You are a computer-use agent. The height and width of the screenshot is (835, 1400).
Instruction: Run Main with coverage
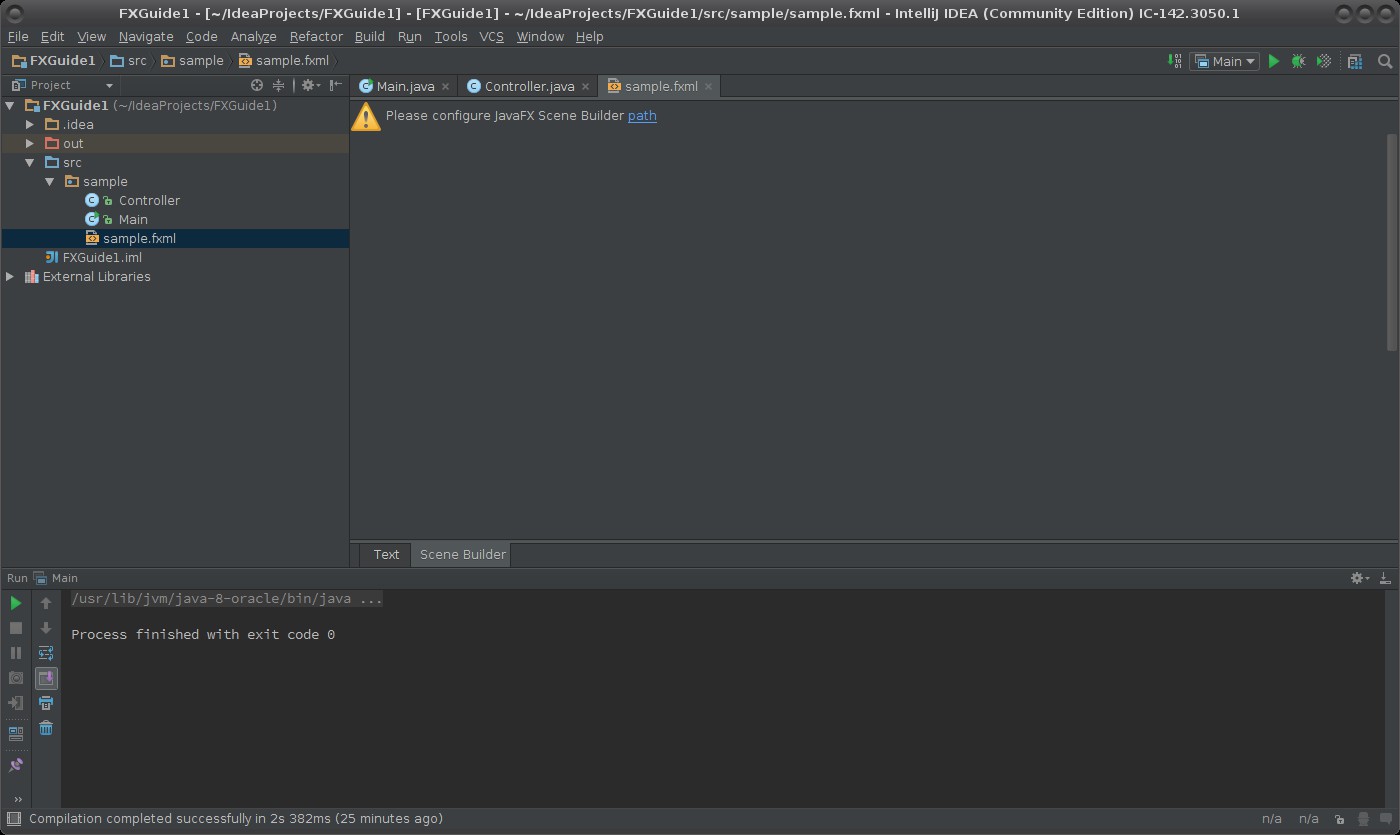(x=1323, y=61)
